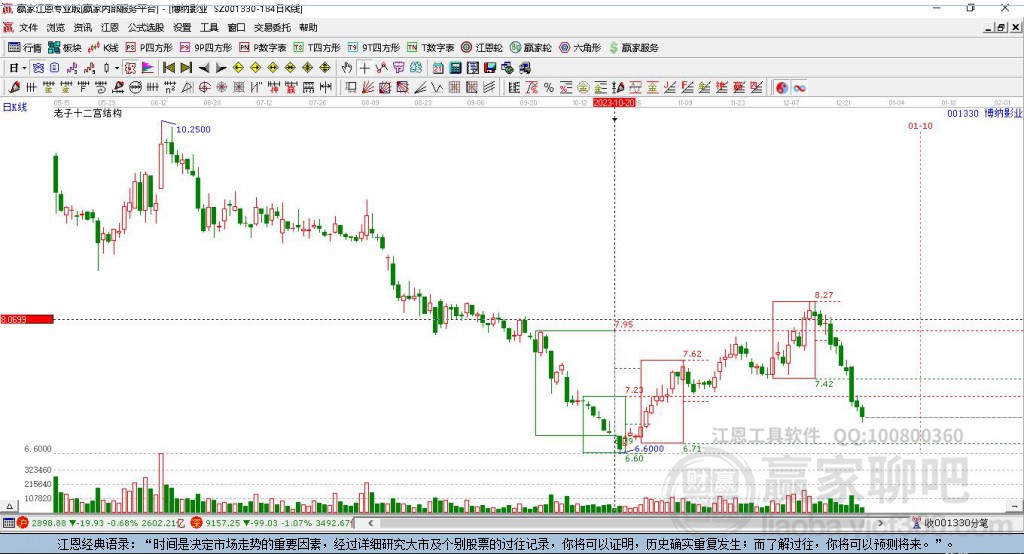Click the horizontal chart scrollbar track
Screen dimensions: 1024x554
click(626, 523)
